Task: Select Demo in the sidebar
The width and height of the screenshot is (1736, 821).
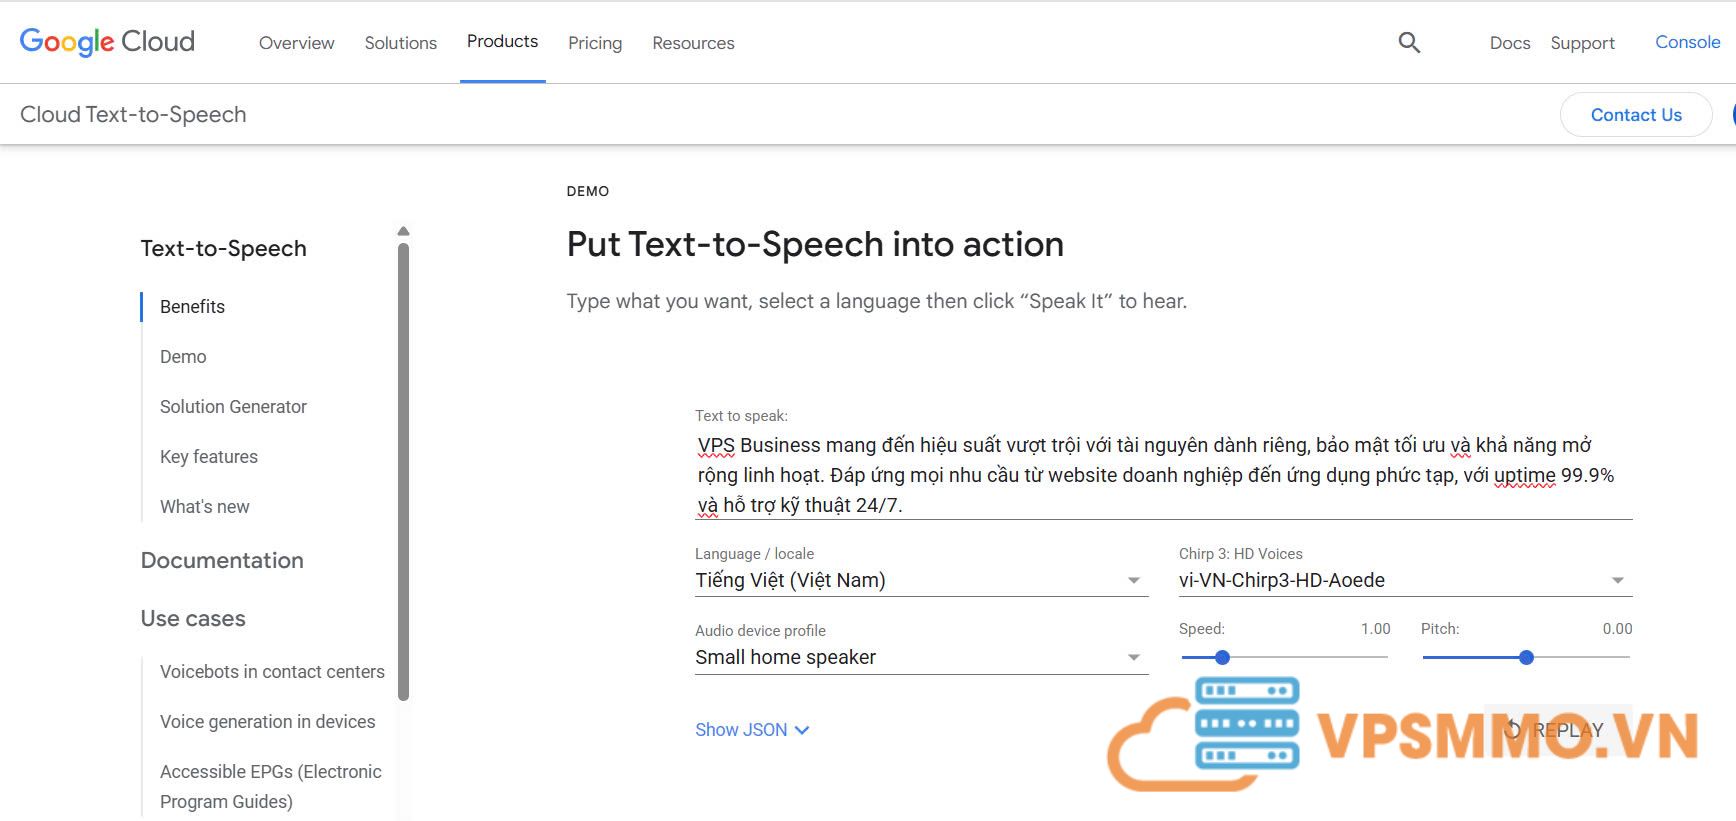Action: [183, 357]
